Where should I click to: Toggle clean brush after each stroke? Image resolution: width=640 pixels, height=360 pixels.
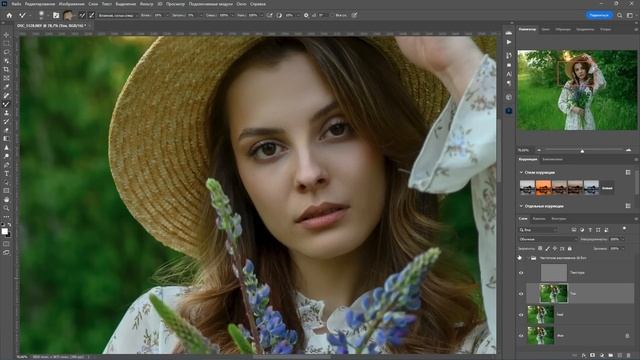click(x=92, y=15)
